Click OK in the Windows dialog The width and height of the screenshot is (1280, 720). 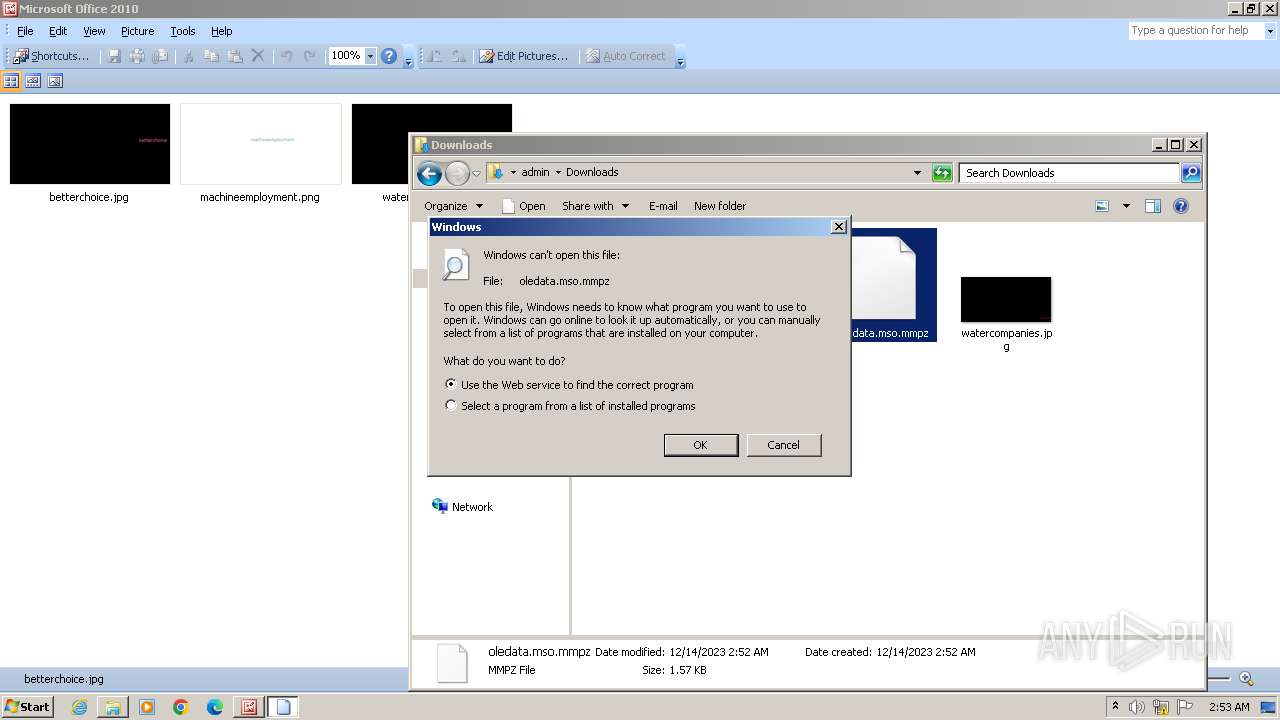(700, 445)
